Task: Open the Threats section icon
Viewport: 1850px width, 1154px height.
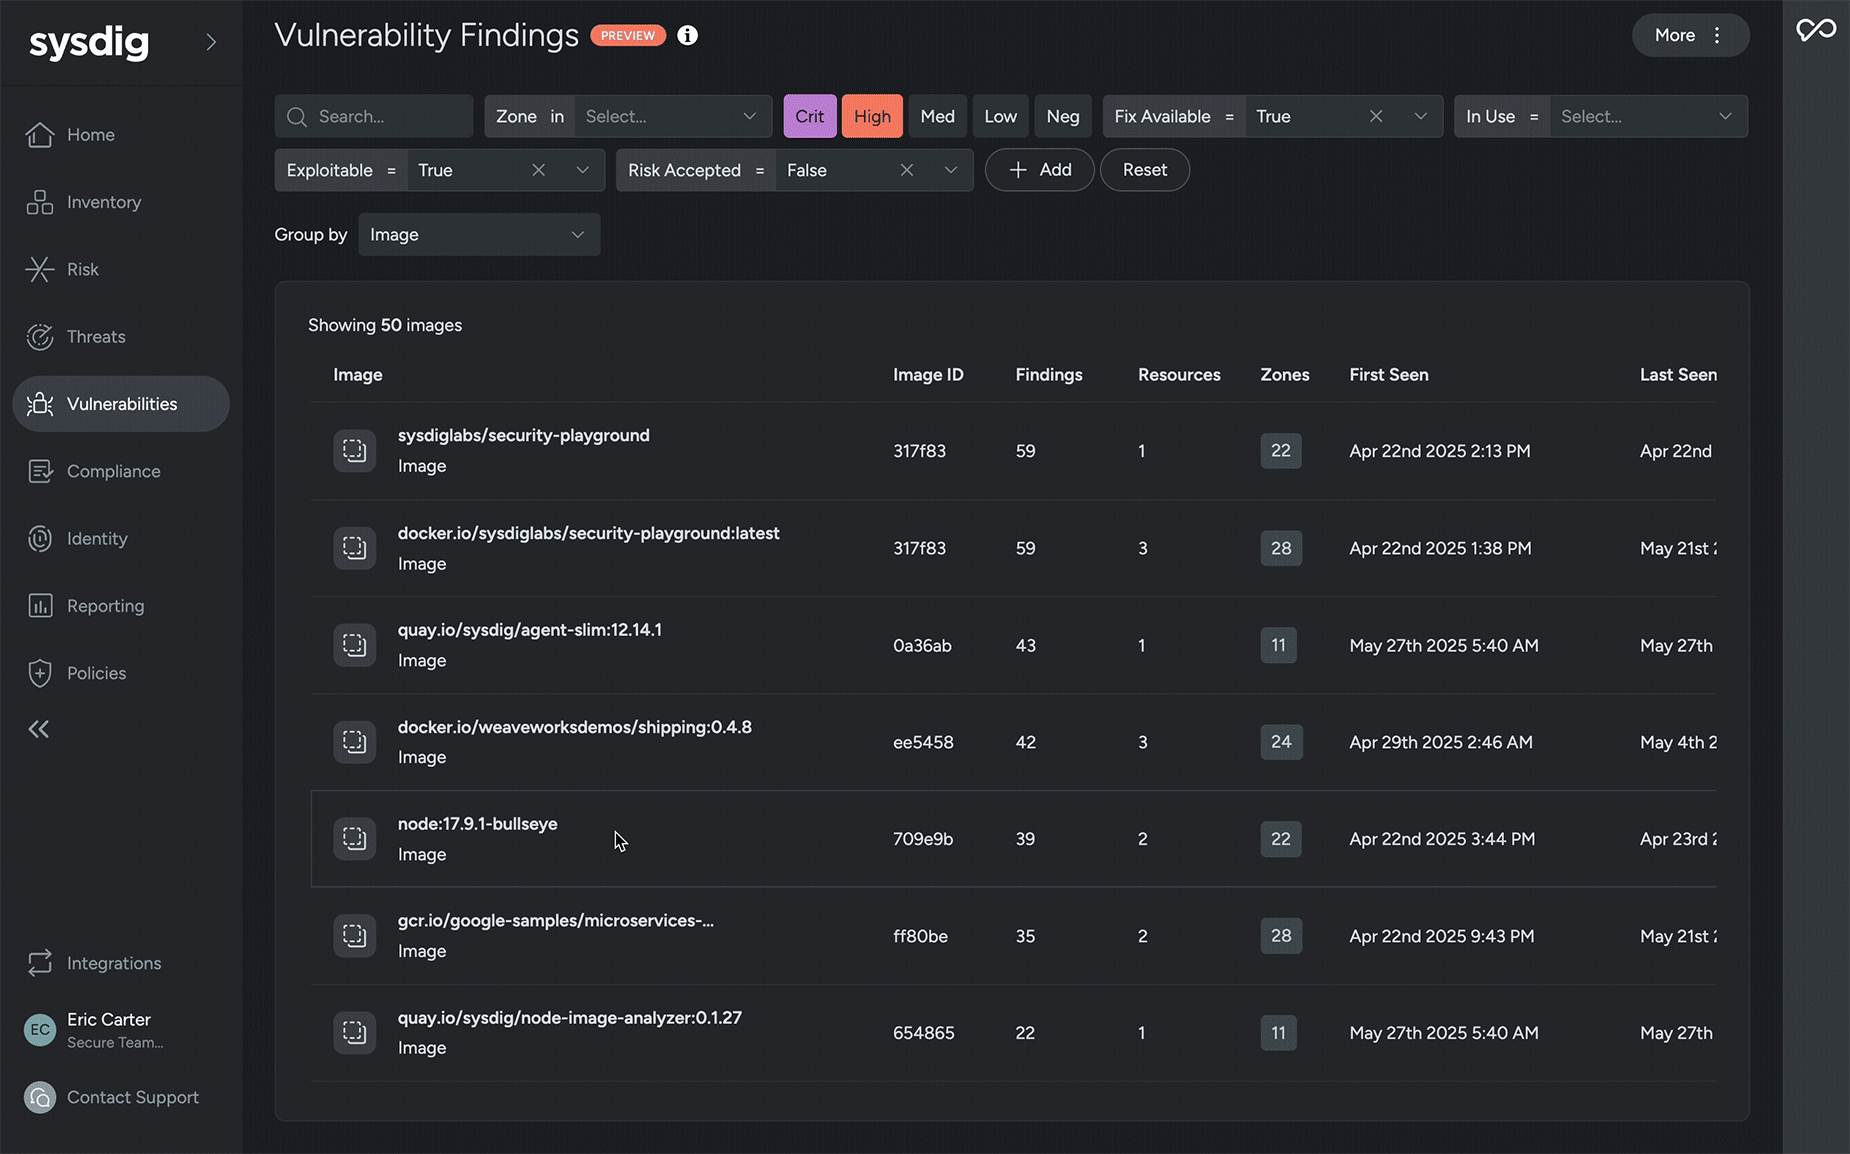Action: tap(40, 337)
